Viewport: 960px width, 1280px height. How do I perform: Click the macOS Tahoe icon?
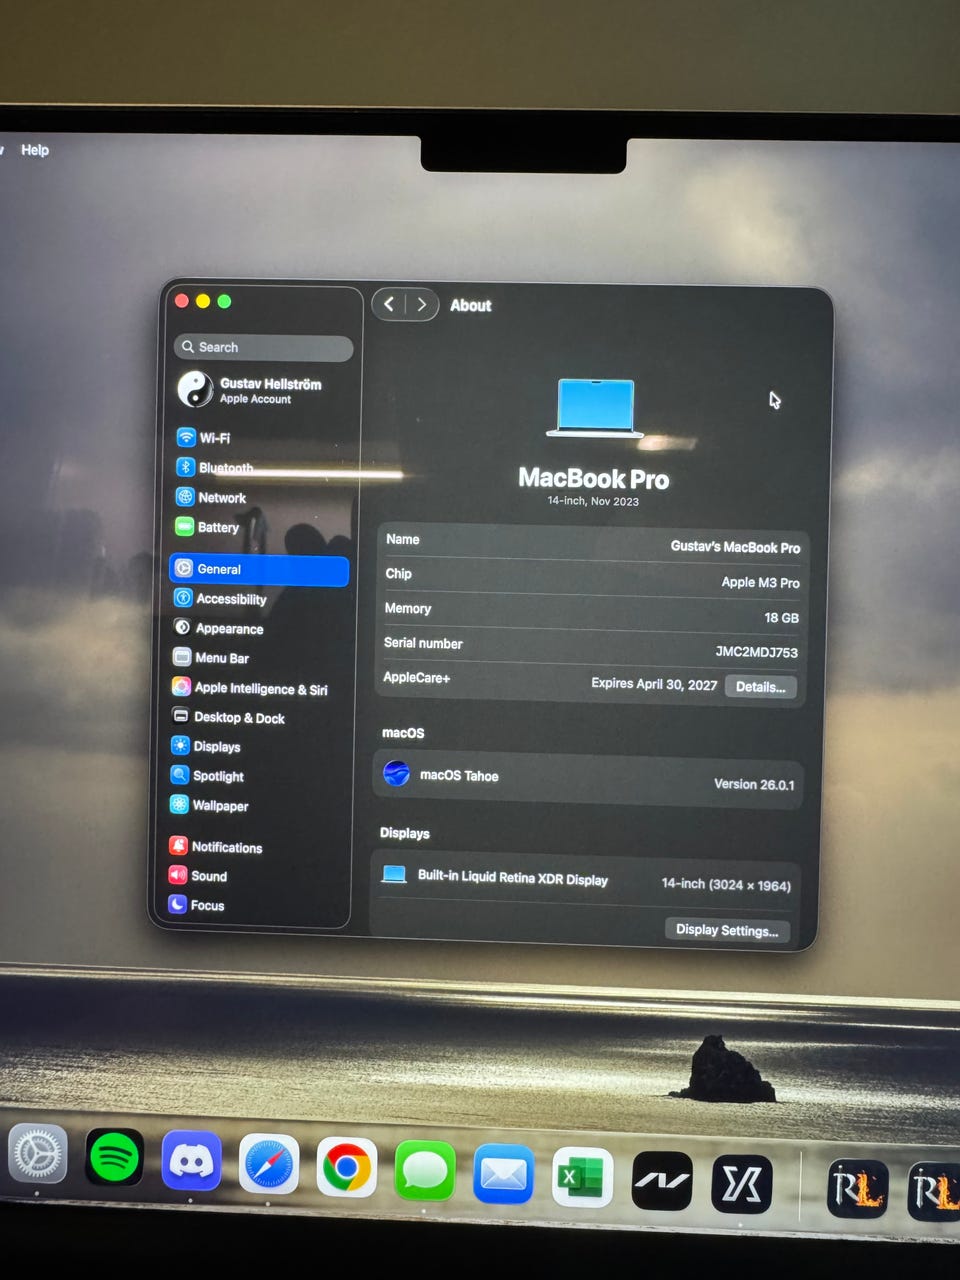pyautogui.click(x=397, y=774)
